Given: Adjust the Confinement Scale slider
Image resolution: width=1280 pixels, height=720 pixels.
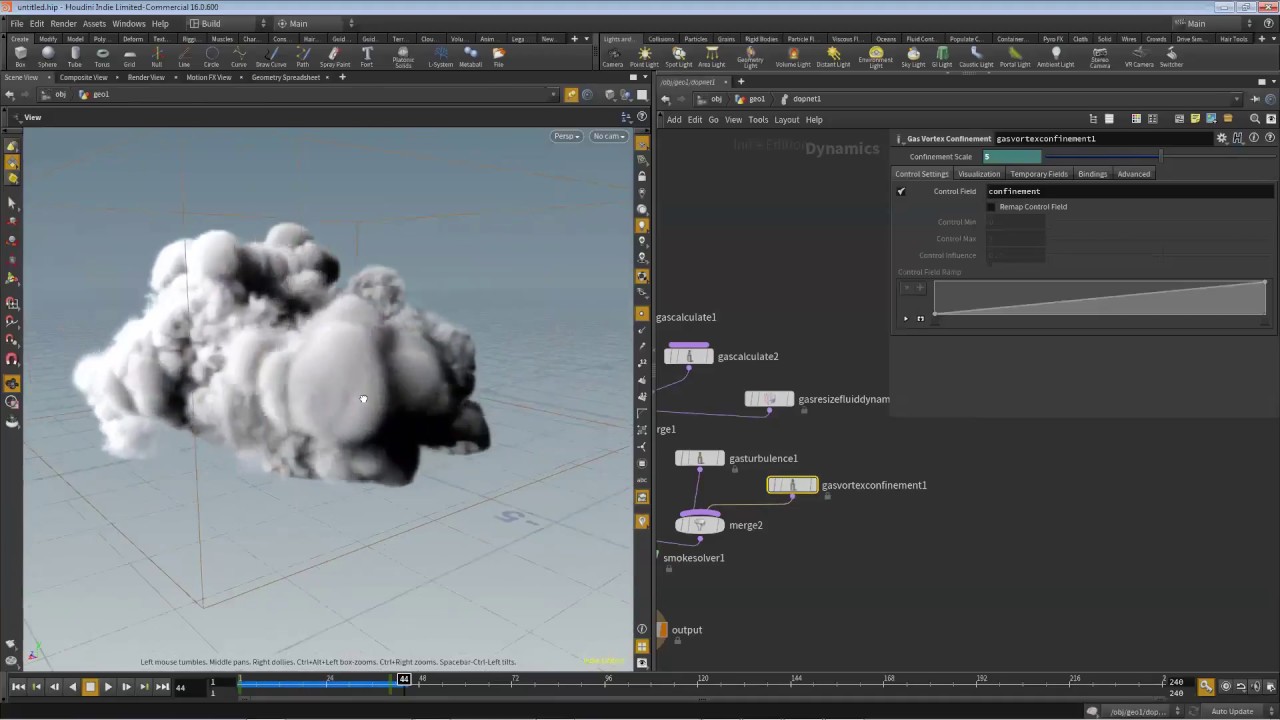Looking at the screenshot, I should pos(1160,157).
